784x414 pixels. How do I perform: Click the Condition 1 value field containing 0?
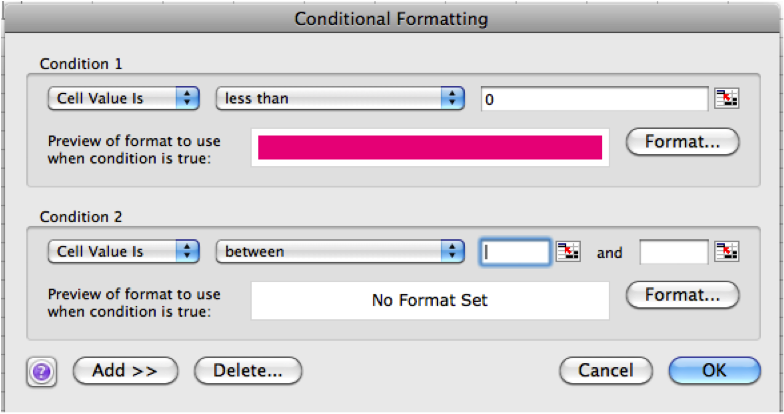(594, 99)
